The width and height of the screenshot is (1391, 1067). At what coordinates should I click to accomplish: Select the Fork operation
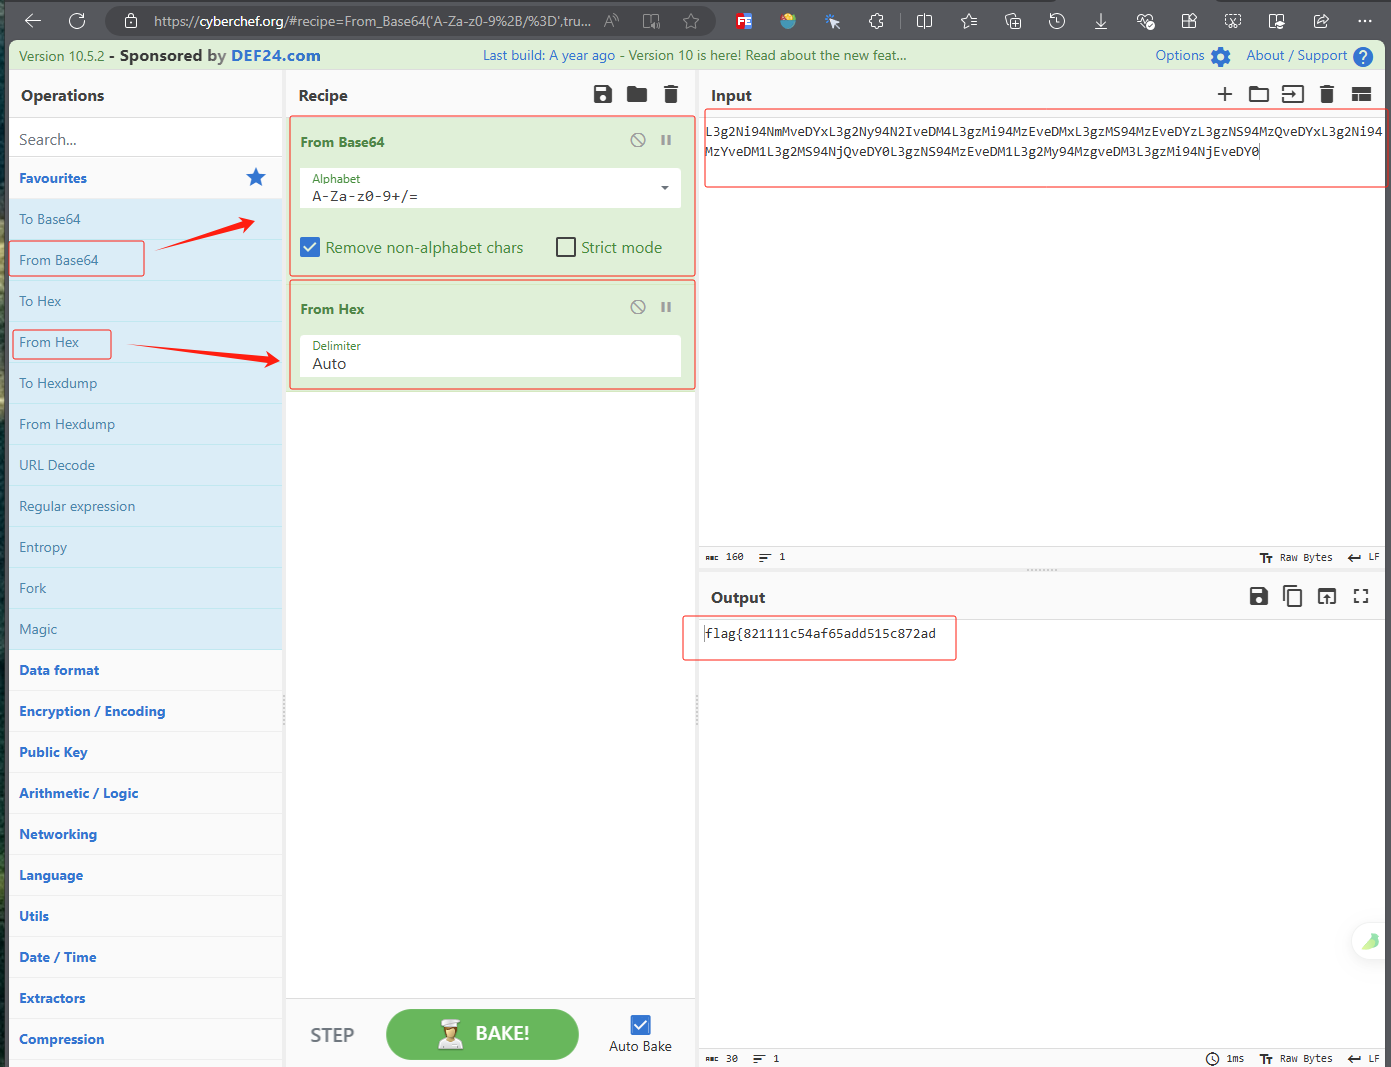[x=146, y=588]
